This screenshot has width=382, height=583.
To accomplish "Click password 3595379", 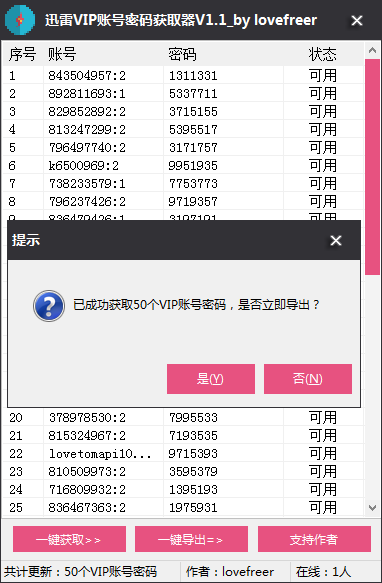I will tap(193, 471).
